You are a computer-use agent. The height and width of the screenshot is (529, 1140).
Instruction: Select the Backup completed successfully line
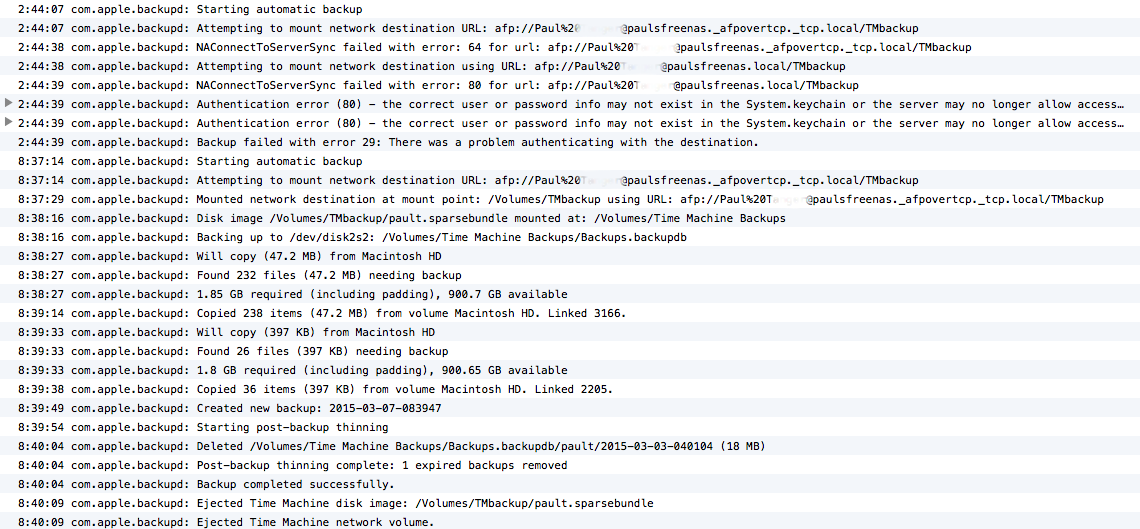[570, 484]
